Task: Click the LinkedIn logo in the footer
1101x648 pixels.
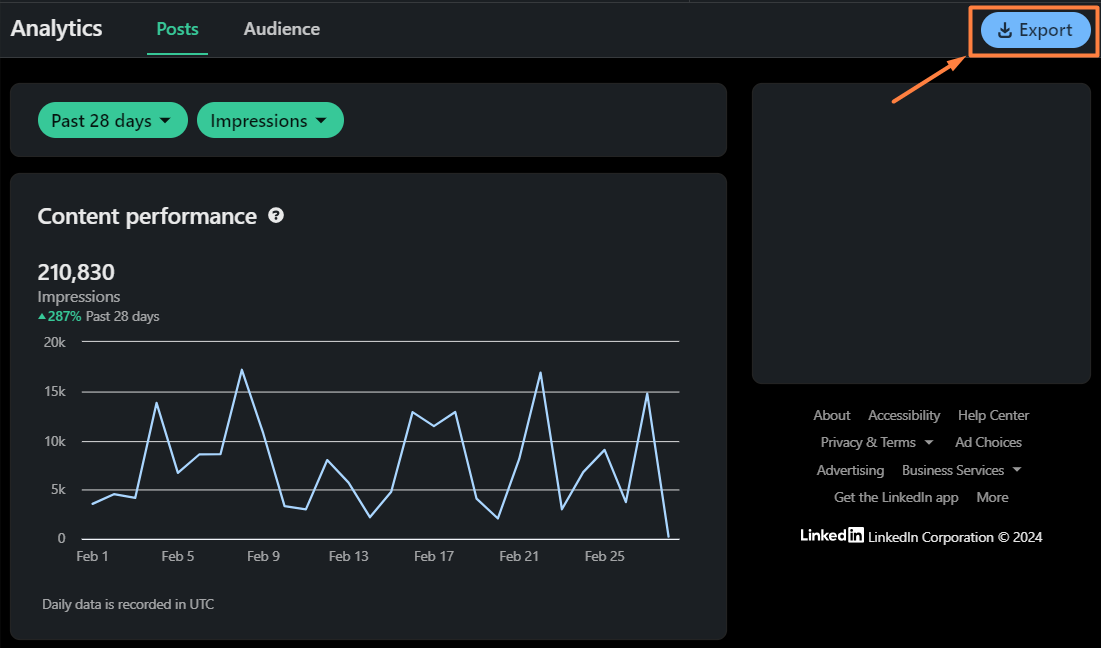Action: pyautogui.click(x=831, y=536)
